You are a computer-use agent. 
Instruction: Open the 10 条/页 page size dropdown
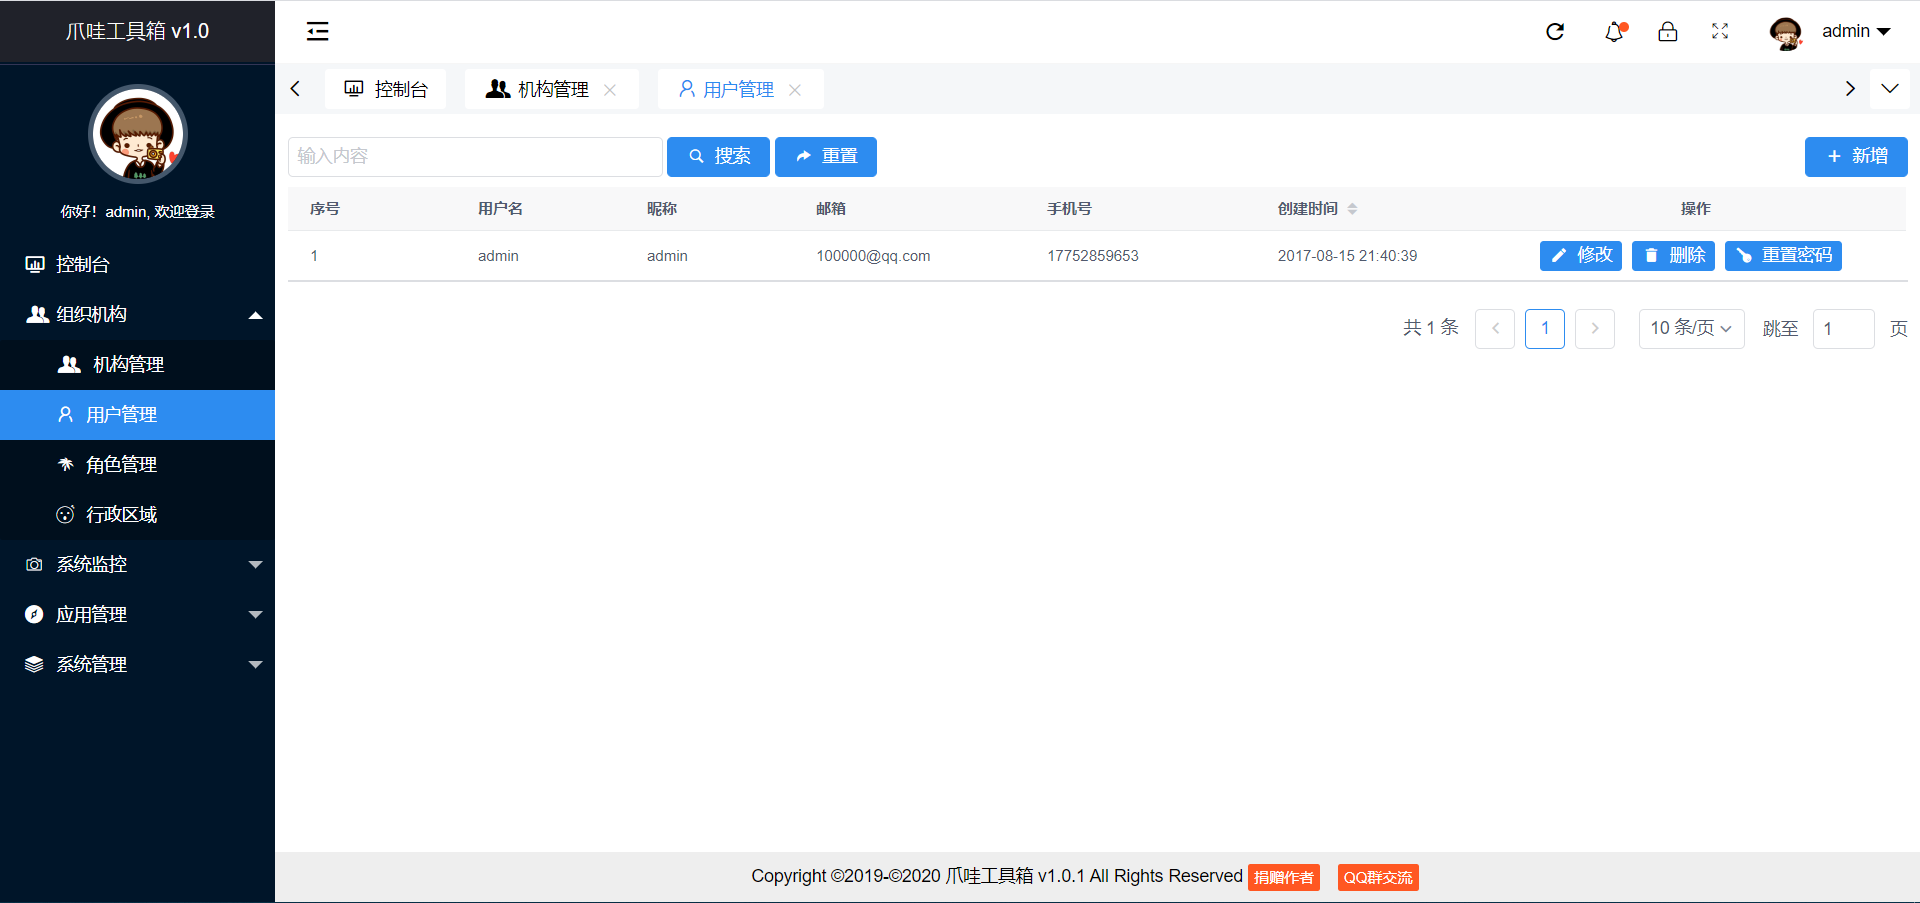(1690, 328)
